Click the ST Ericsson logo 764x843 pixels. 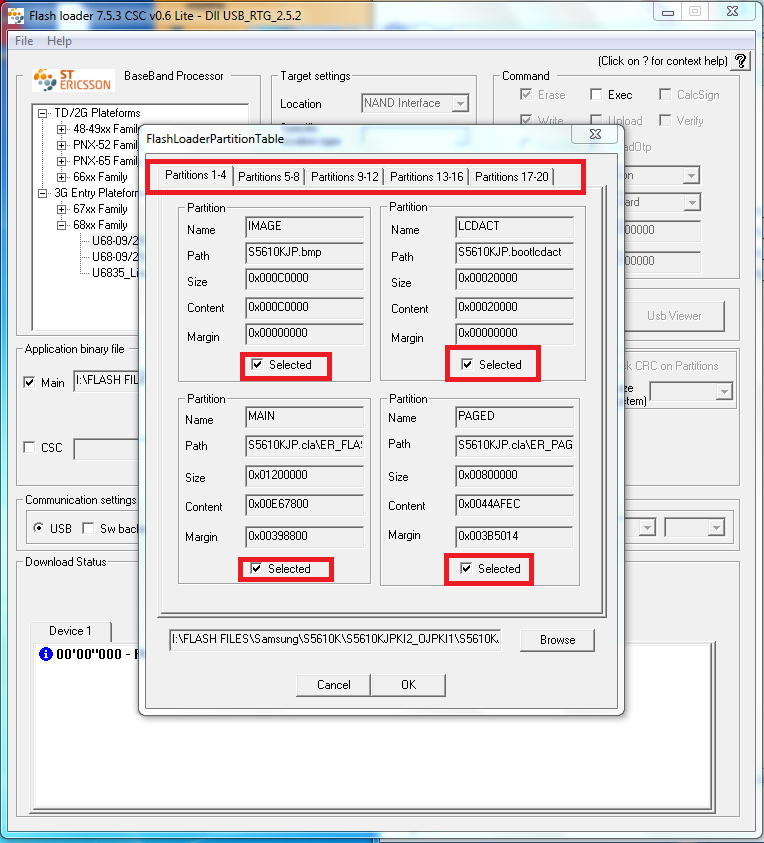pyautogui.click(x=73, y=80)
